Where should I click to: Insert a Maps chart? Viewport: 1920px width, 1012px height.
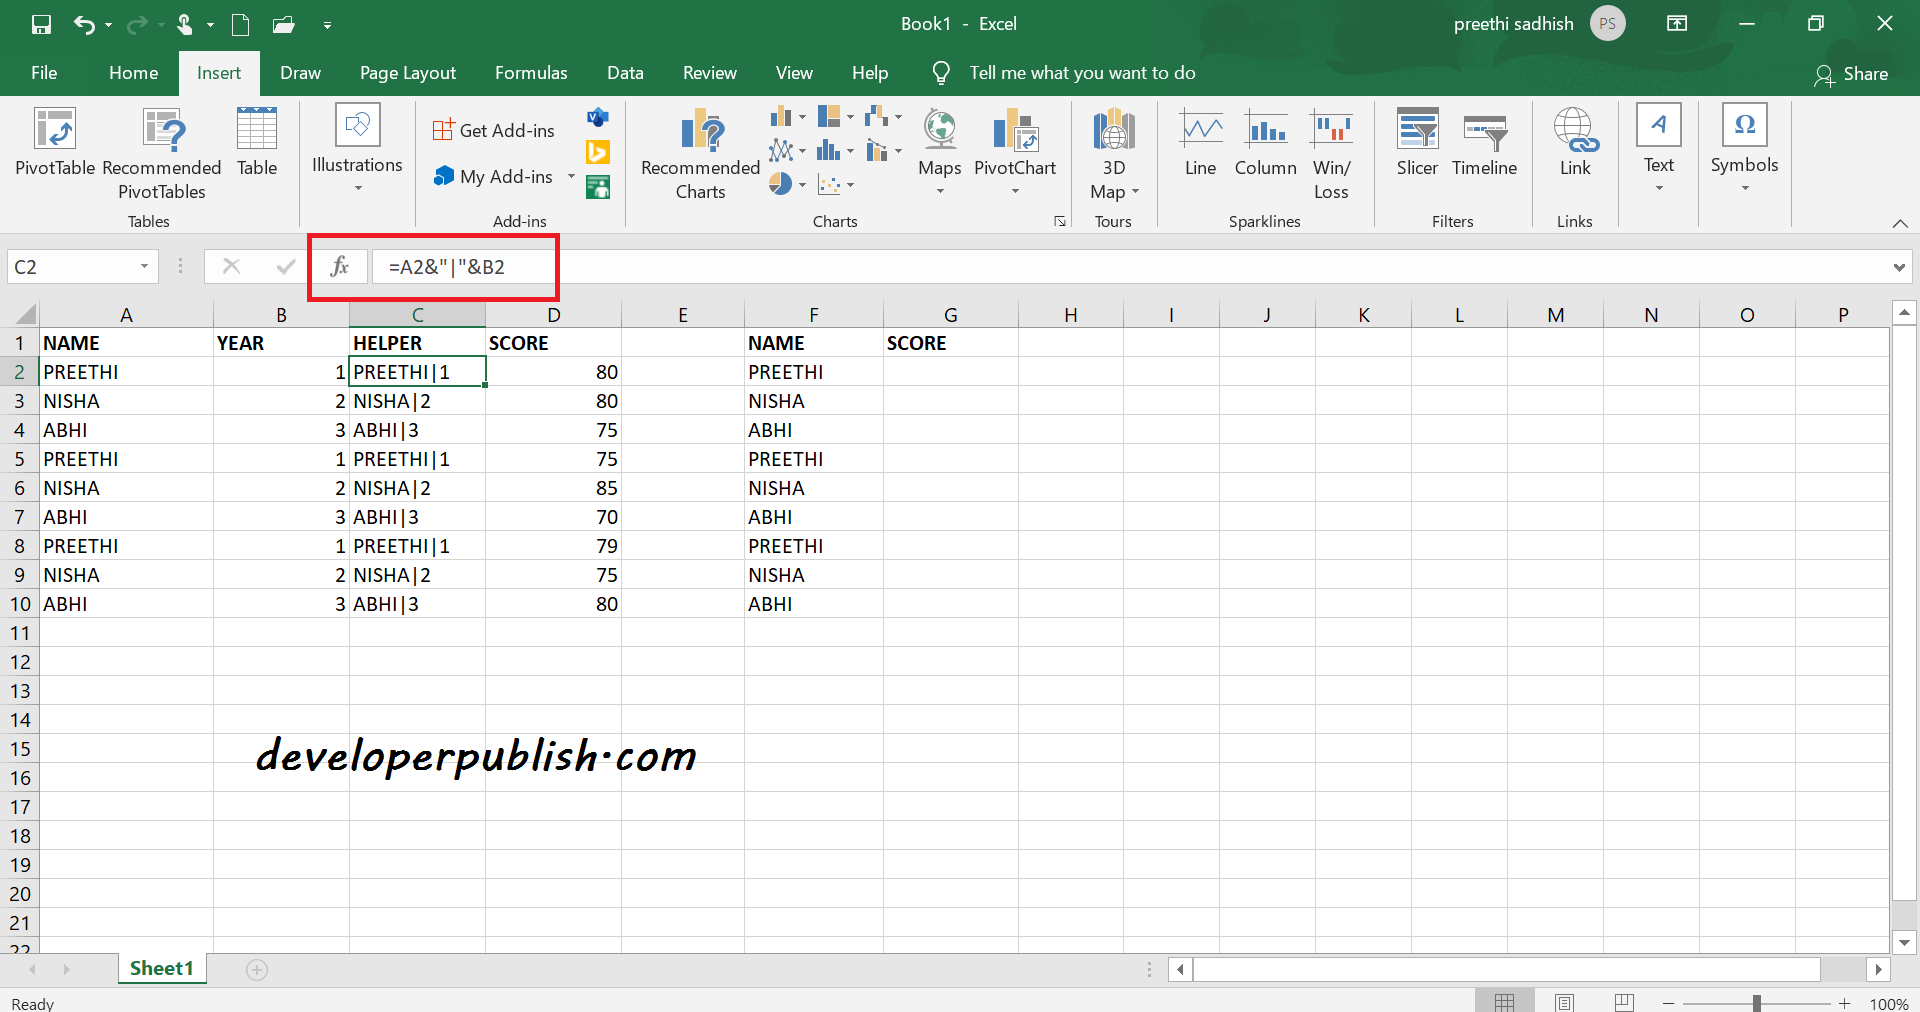click(938, 150)
